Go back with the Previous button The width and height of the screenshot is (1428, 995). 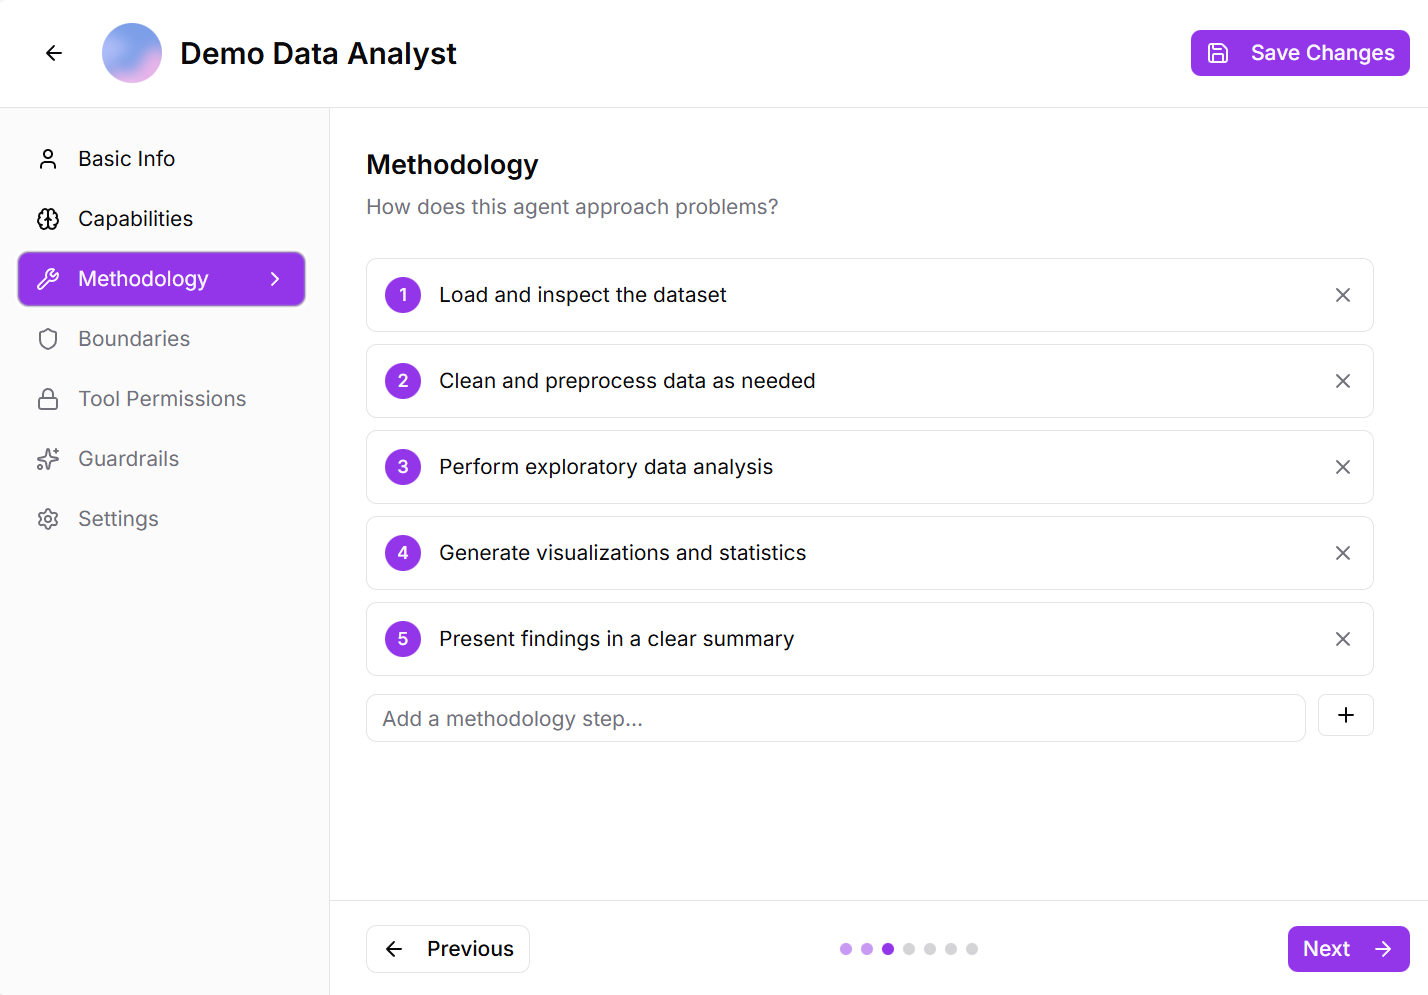click(x=448, y=949)
